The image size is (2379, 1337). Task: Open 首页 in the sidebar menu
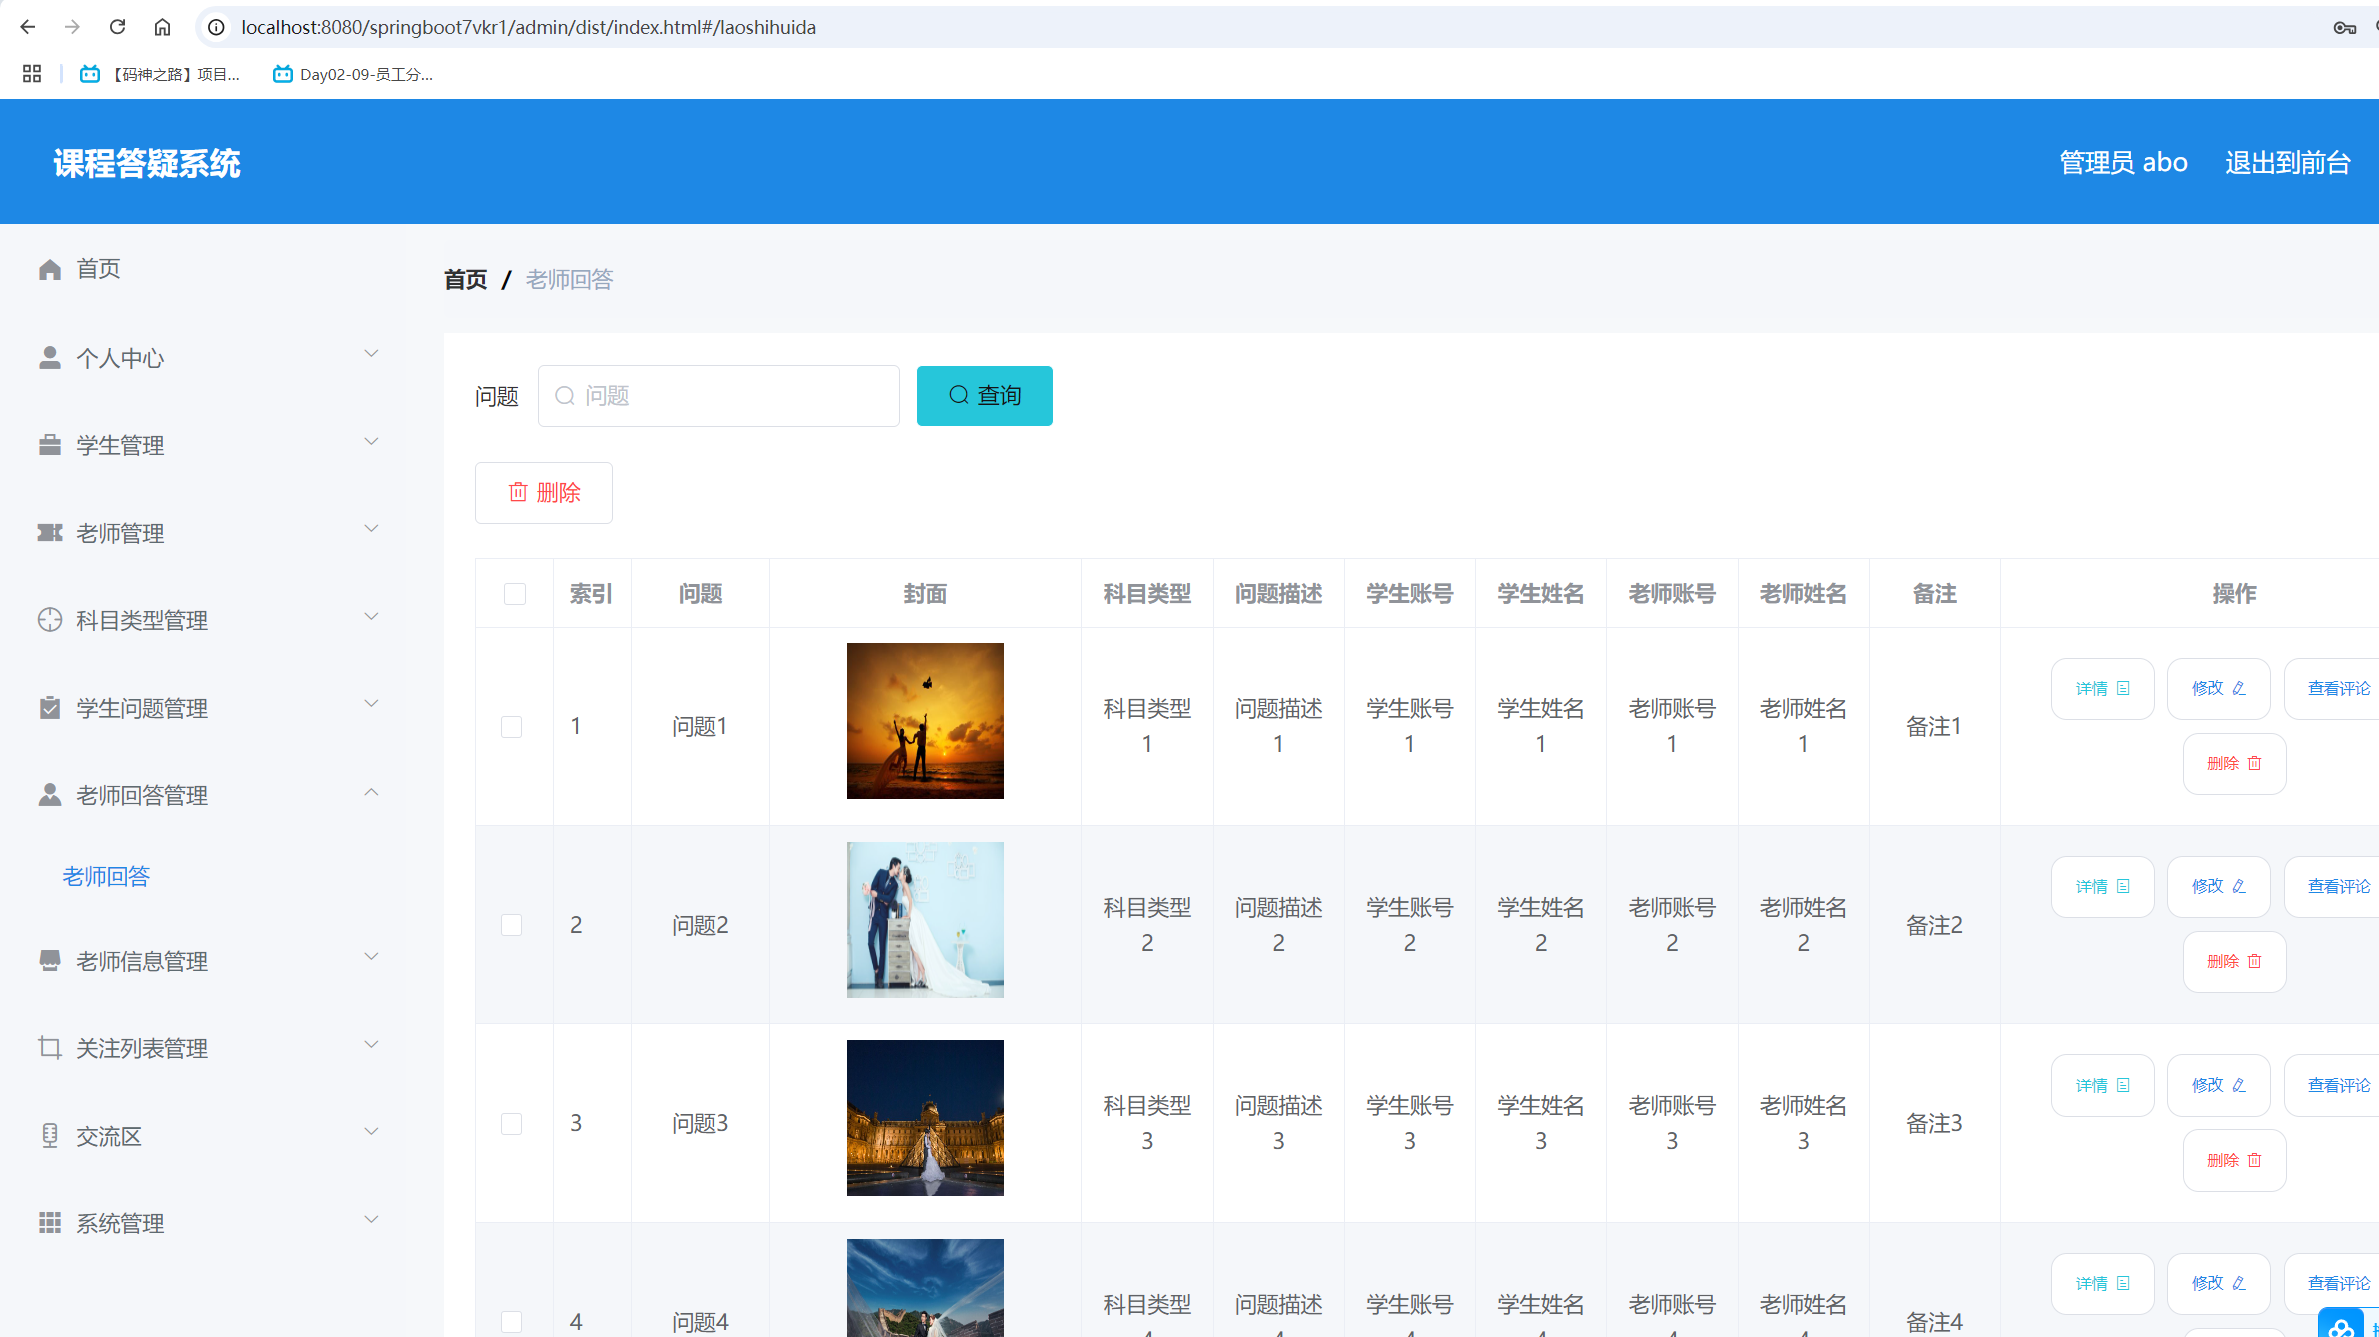tap(98, 269)
